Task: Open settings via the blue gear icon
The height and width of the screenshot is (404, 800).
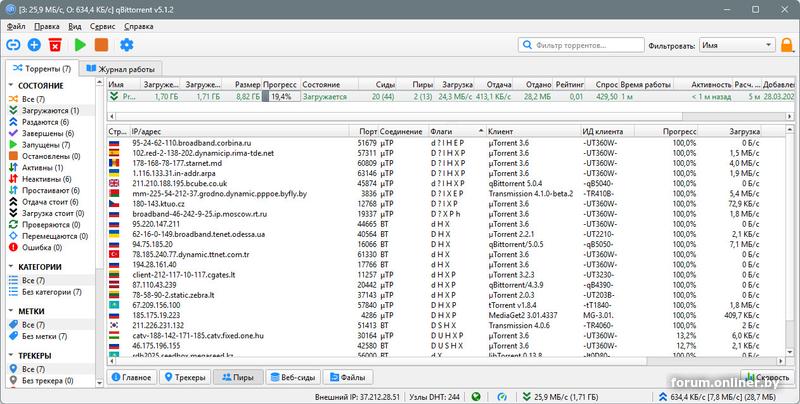Action: [x=126, y=45]
